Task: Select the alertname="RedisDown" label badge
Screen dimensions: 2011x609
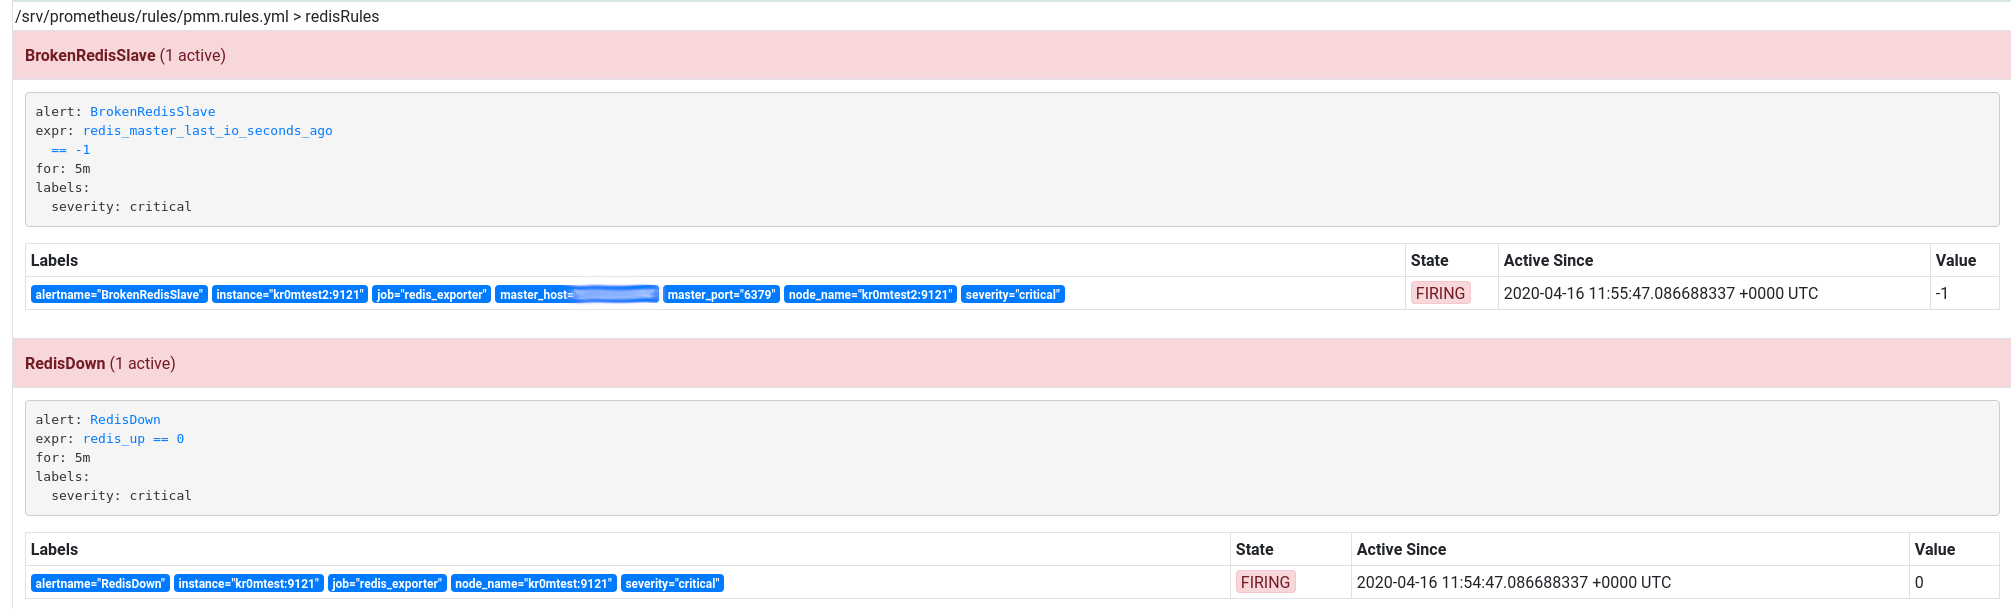Action: click(x=100, y=584)
